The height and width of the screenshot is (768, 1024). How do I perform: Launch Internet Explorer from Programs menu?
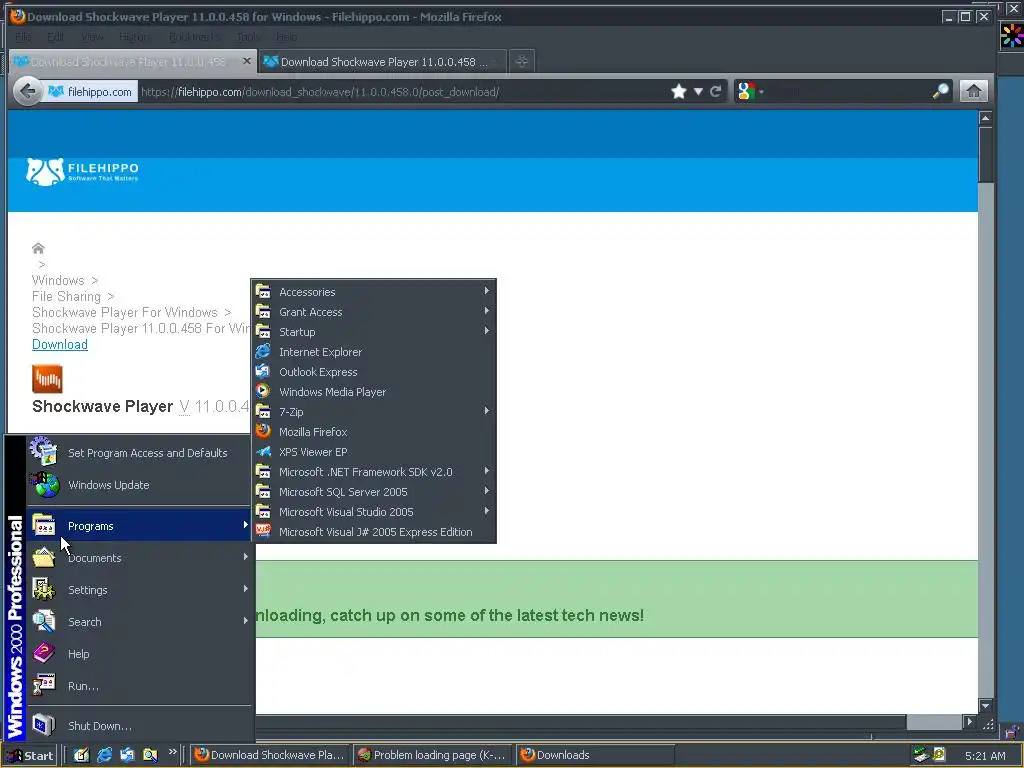[x=374, y=352]
